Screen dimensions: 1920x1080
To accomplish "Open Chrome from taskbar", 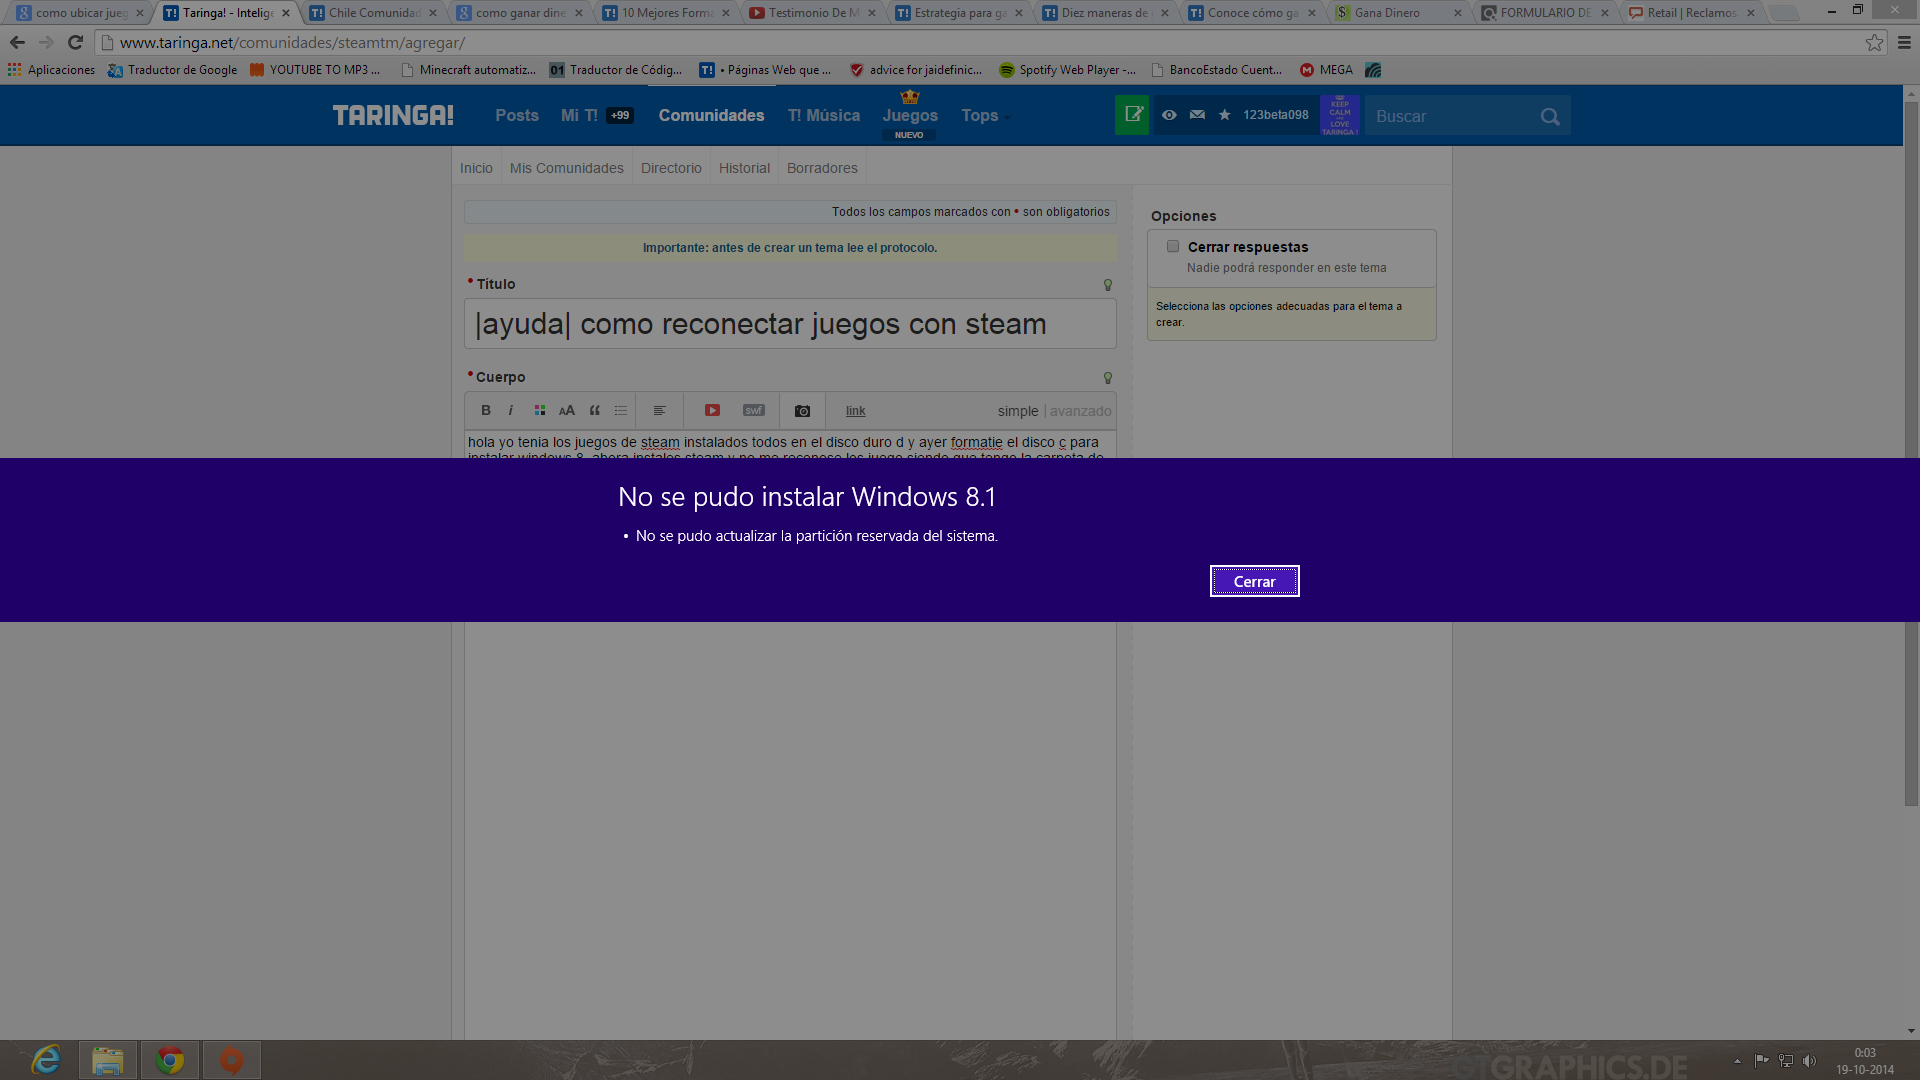I will (x=170, y=1060).
